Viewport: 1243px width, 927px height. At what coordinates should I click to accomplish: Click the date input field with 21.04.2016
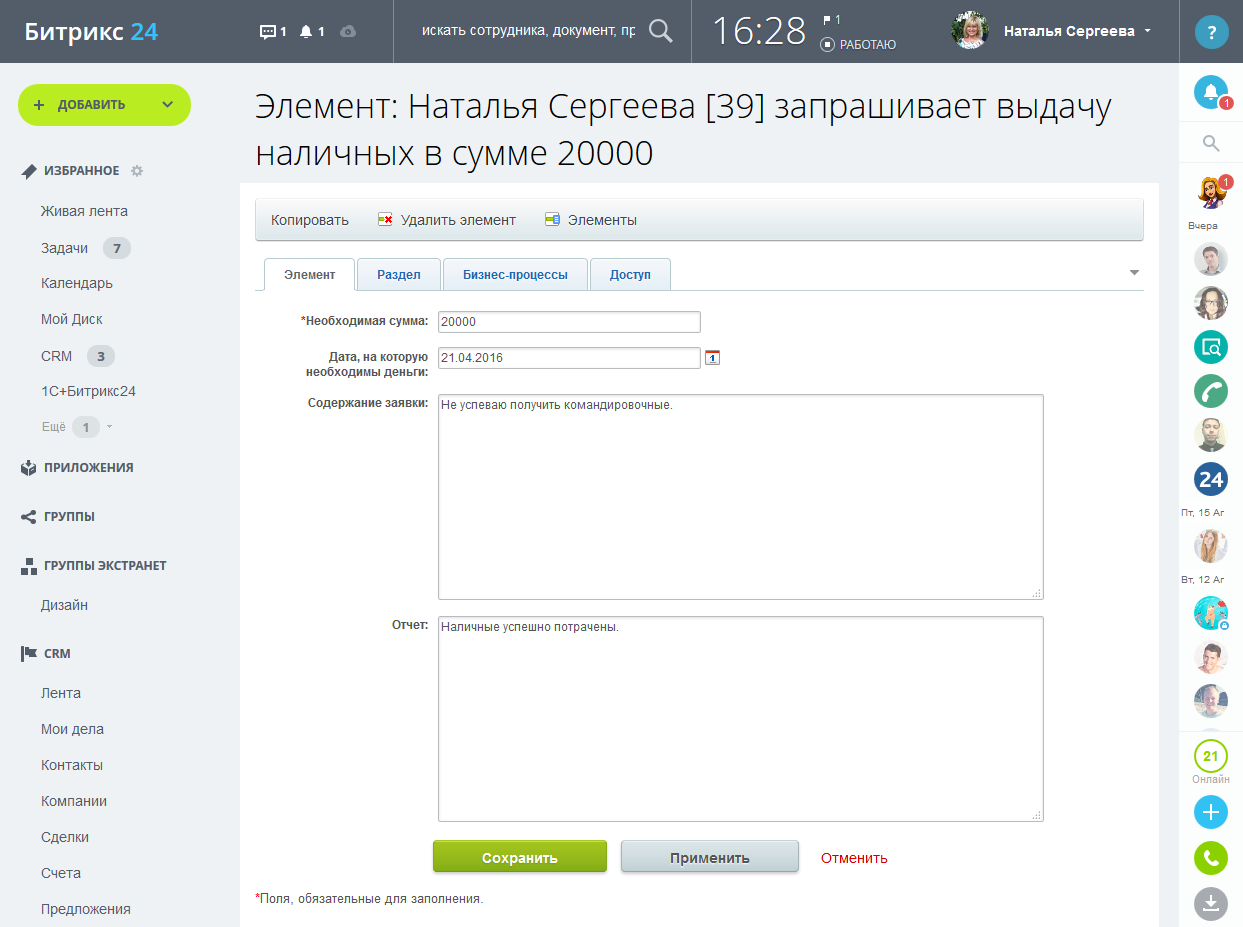coord(569,358)
